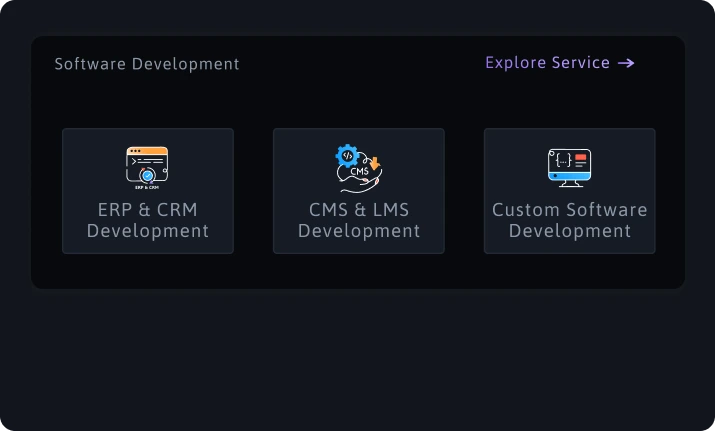The width and height of the screenshot is (715, 431).
Task: Click the word Development under Custom Software
Action: (570, 231)
